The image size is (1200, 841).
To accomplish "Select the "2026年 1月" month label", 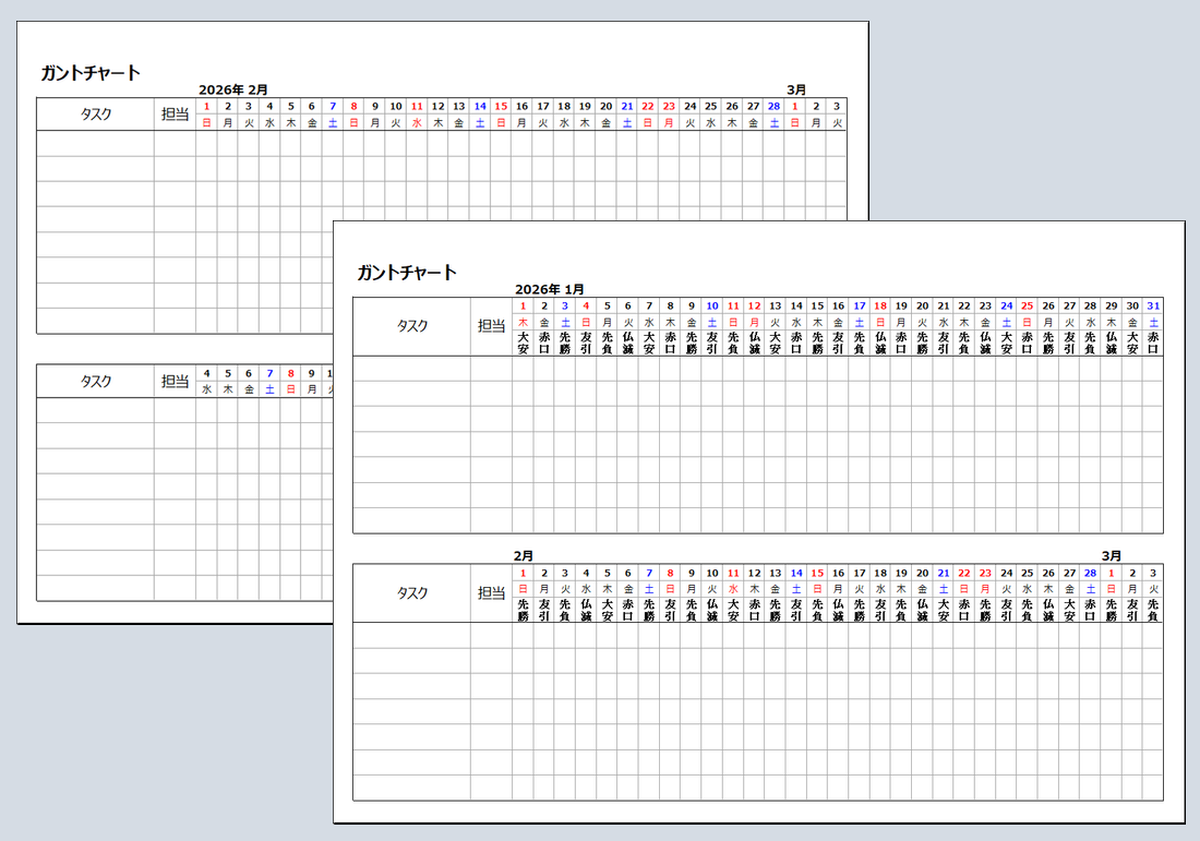I will 549,289.
